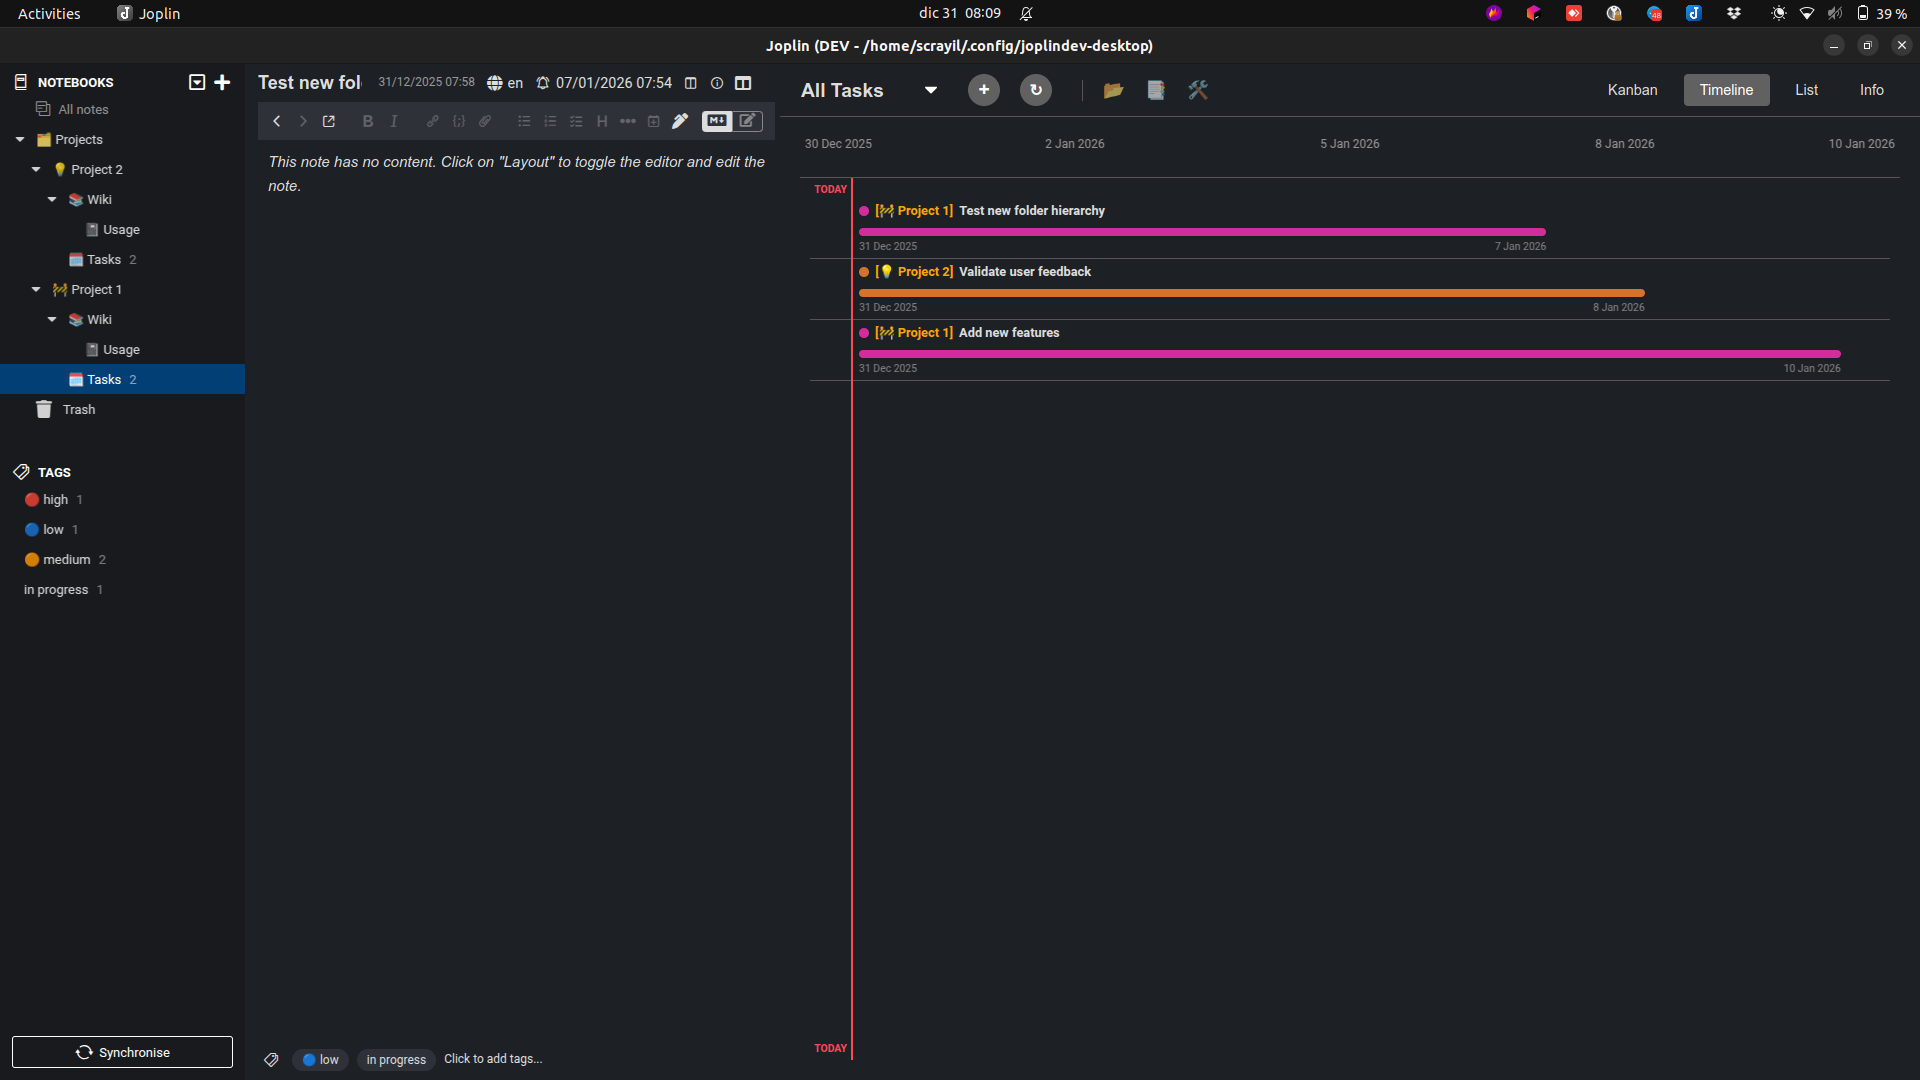Attach a file with the paperclip icon
This screenshot has height=1080, width=1920.
tap(485, 121)
